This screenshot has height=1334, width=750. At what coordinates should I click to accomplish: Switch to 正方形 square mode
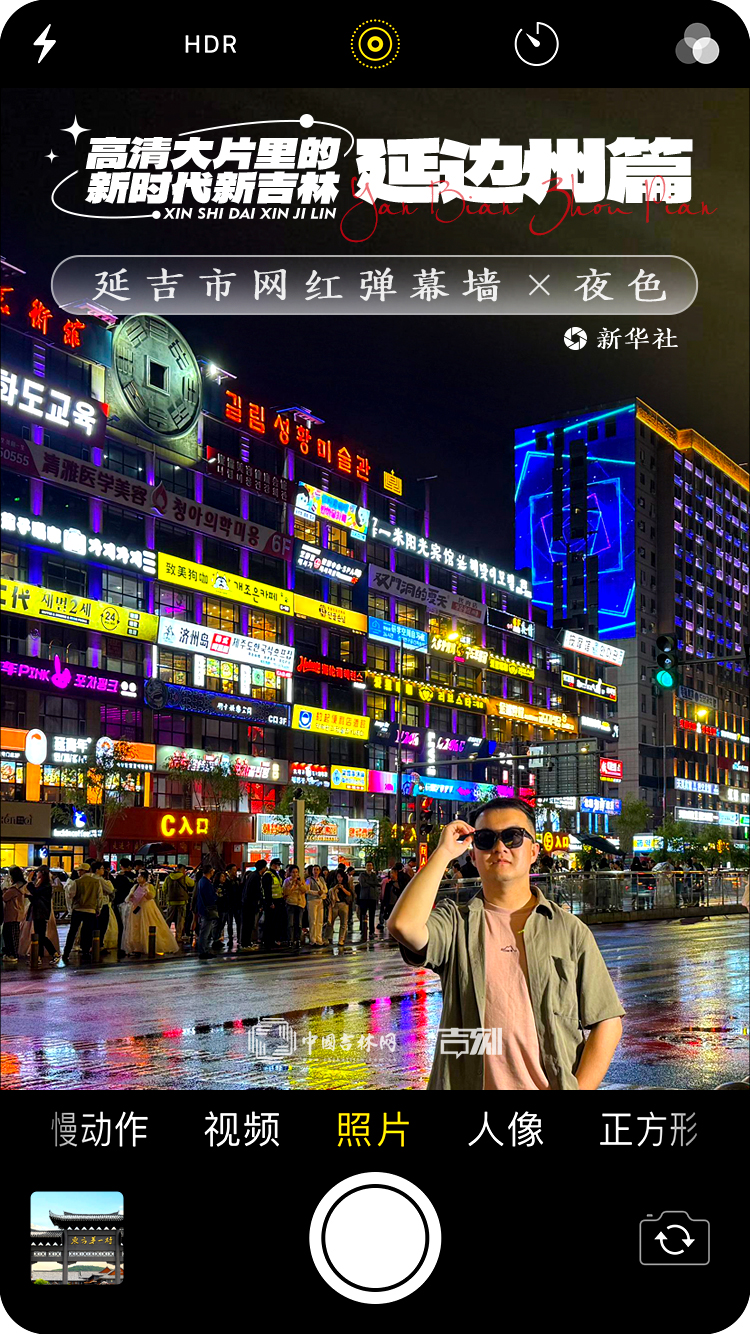648,1130
